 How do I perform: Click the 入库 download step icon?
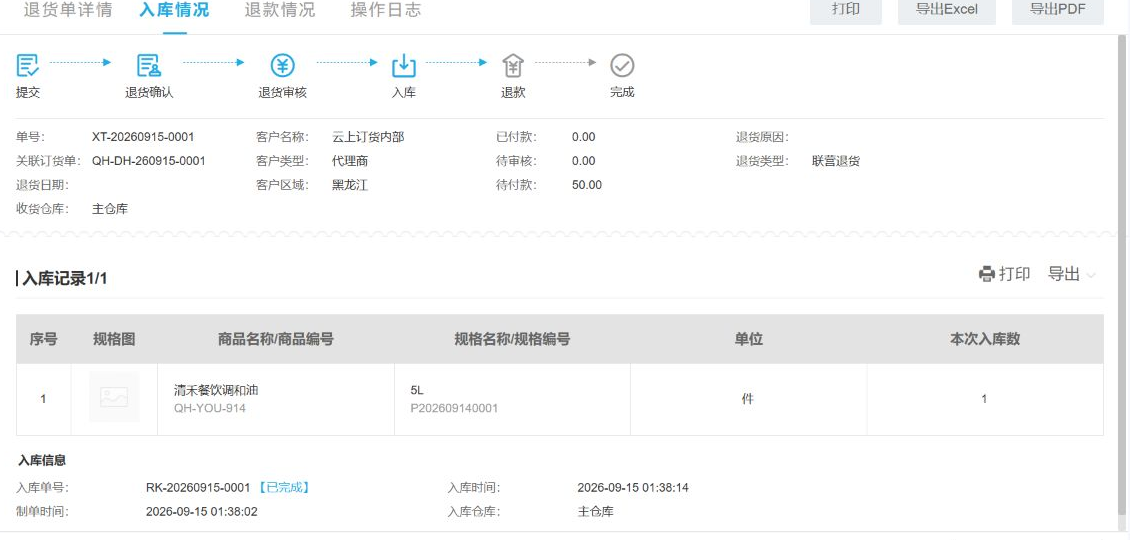coord(404,66)
